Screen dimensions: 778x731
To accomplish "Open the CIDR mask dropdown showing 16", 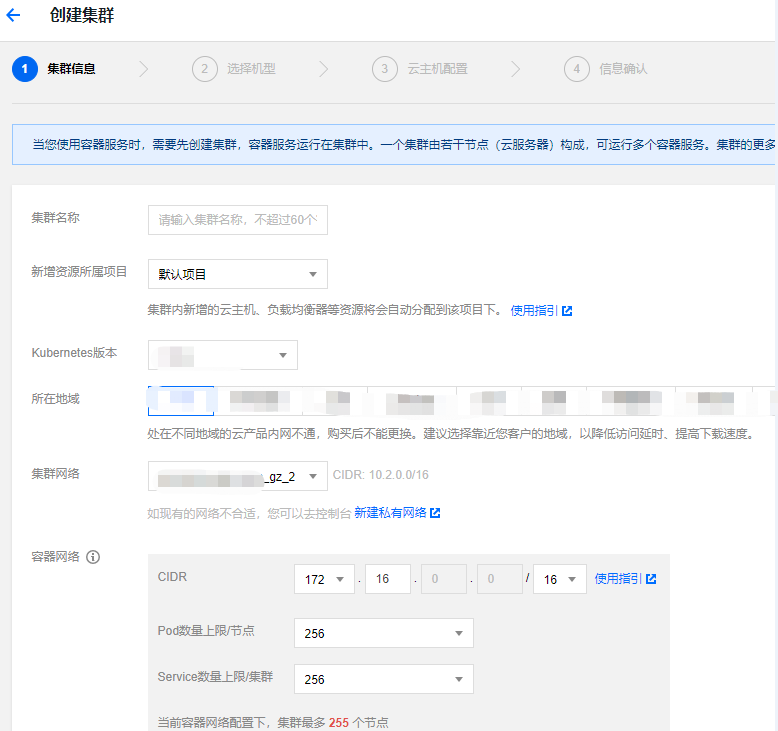I will 560,579.
